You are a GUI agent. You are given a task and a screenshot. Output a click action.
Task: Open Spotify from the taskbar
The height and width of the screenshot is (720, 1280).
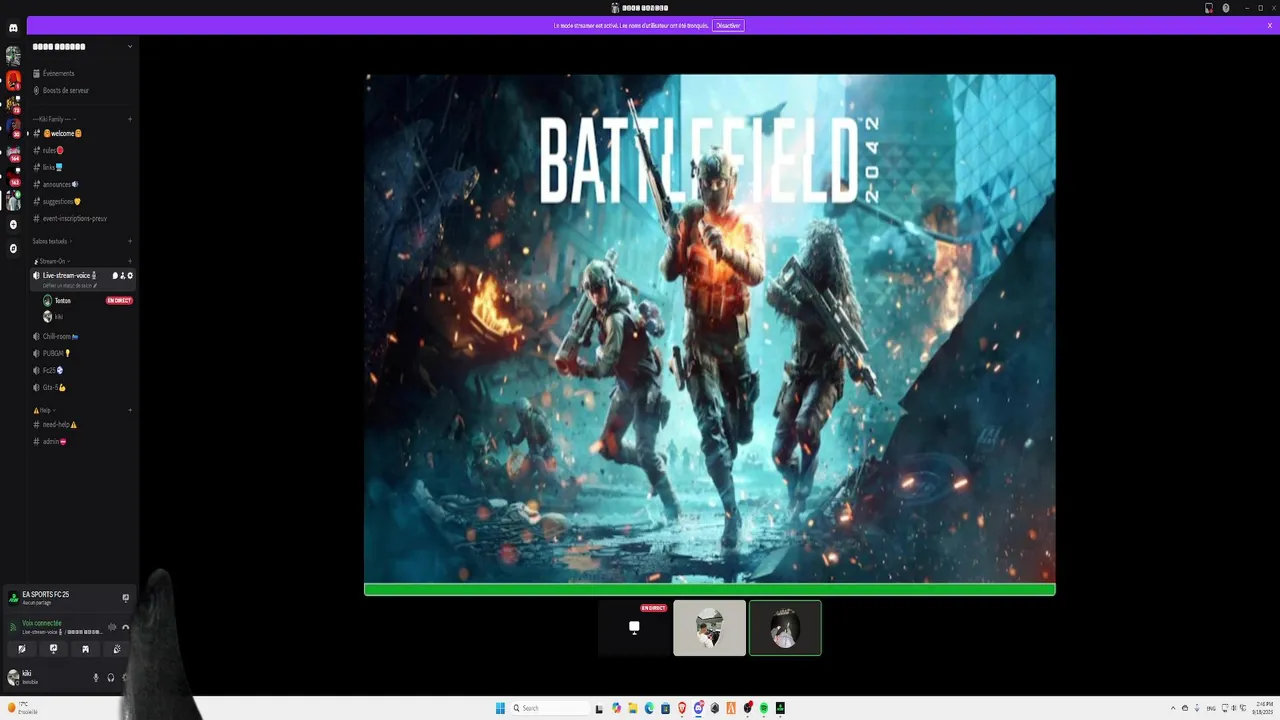pos(763,708)
